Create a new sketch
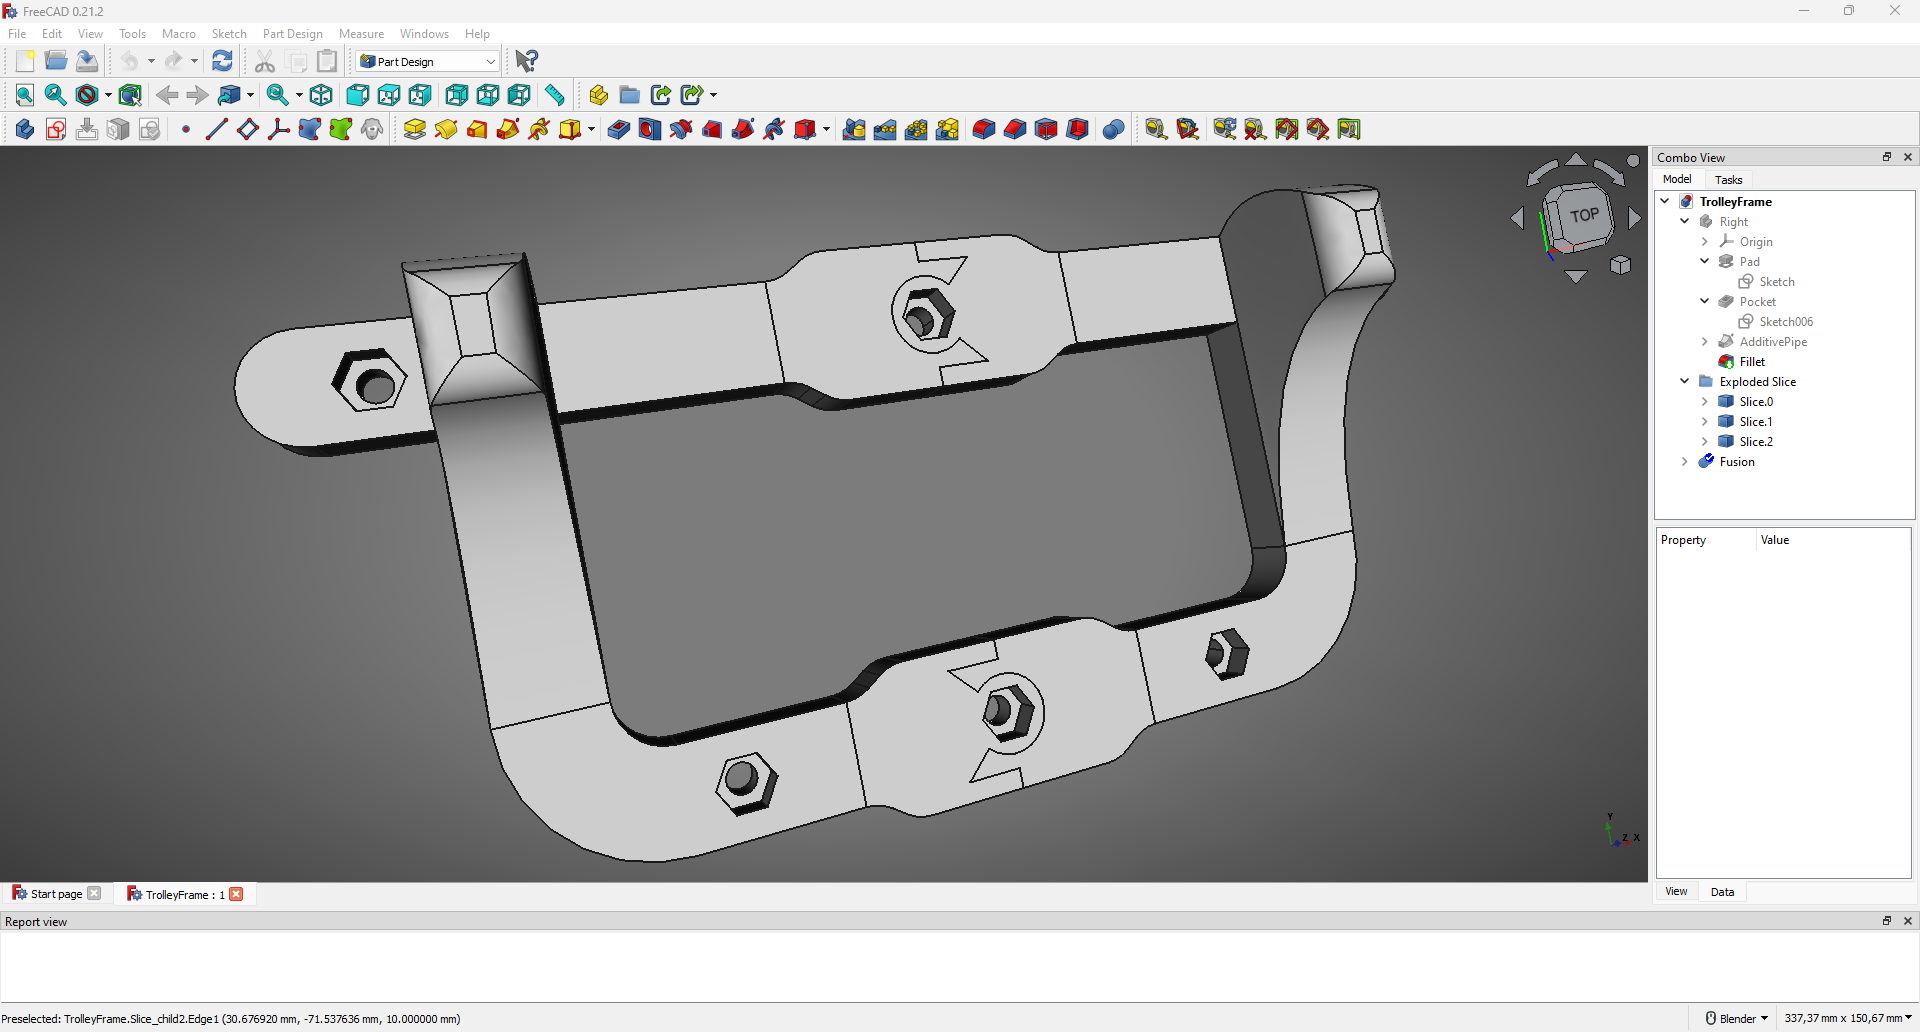Screen dimensions: 1920x1032 [56, 129]
